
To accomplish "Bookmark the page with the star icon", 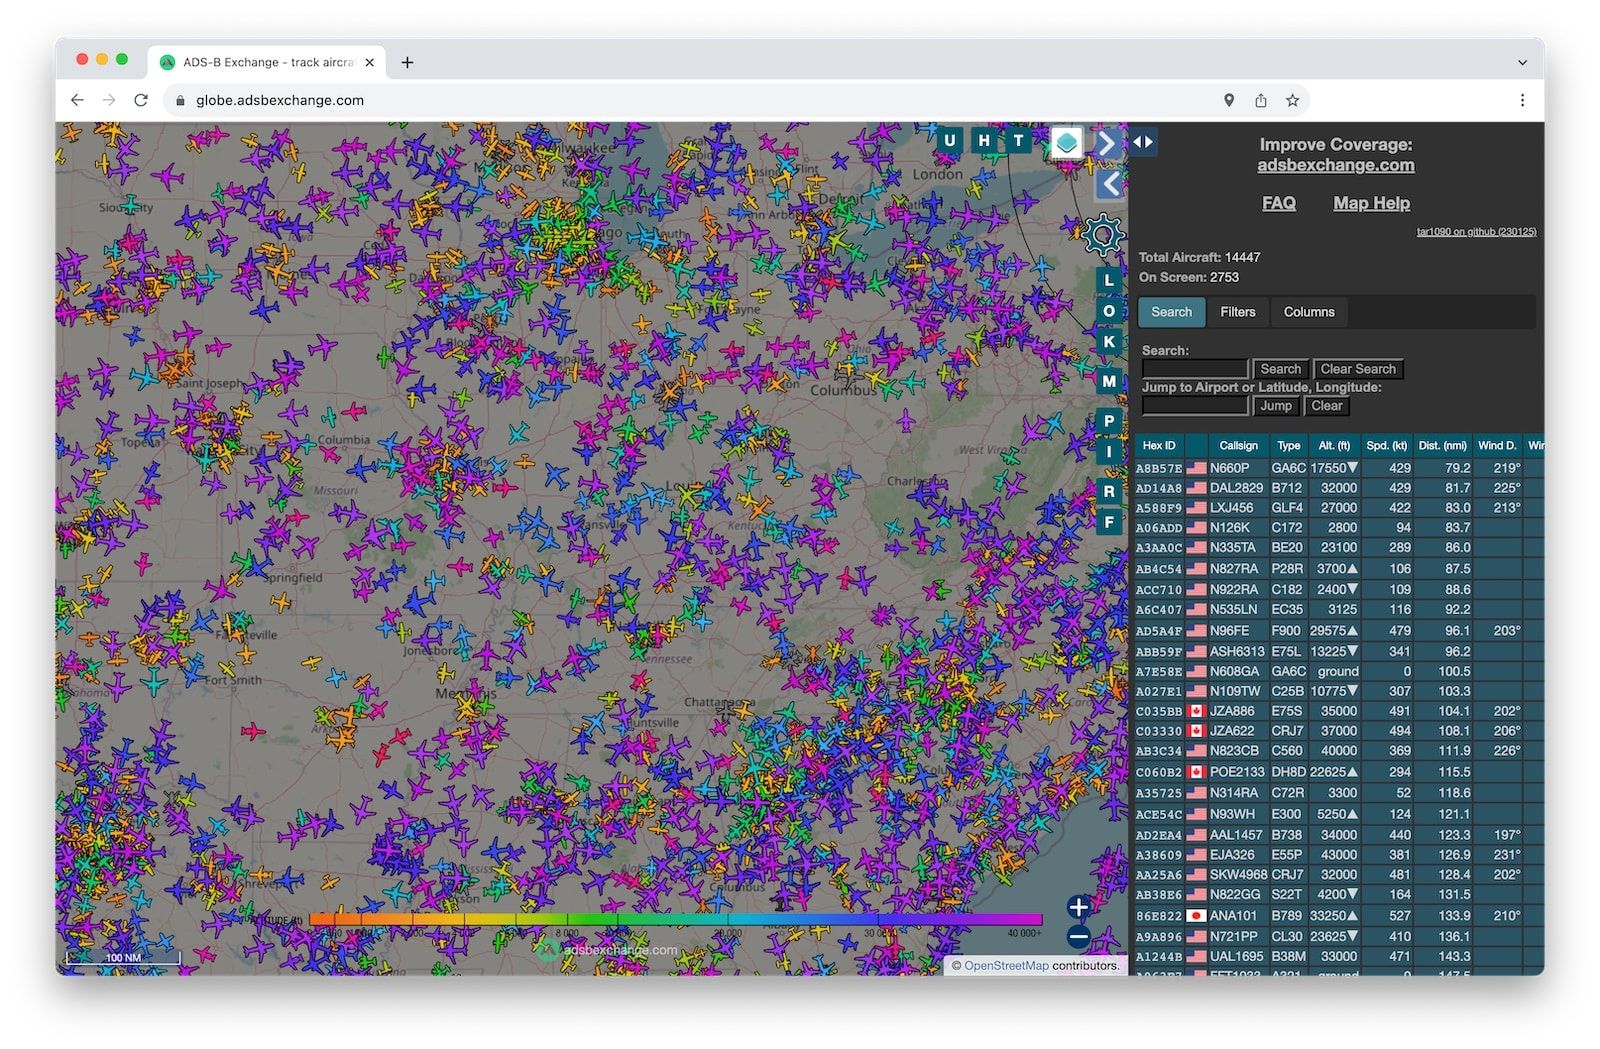I will click(1292, 100).
